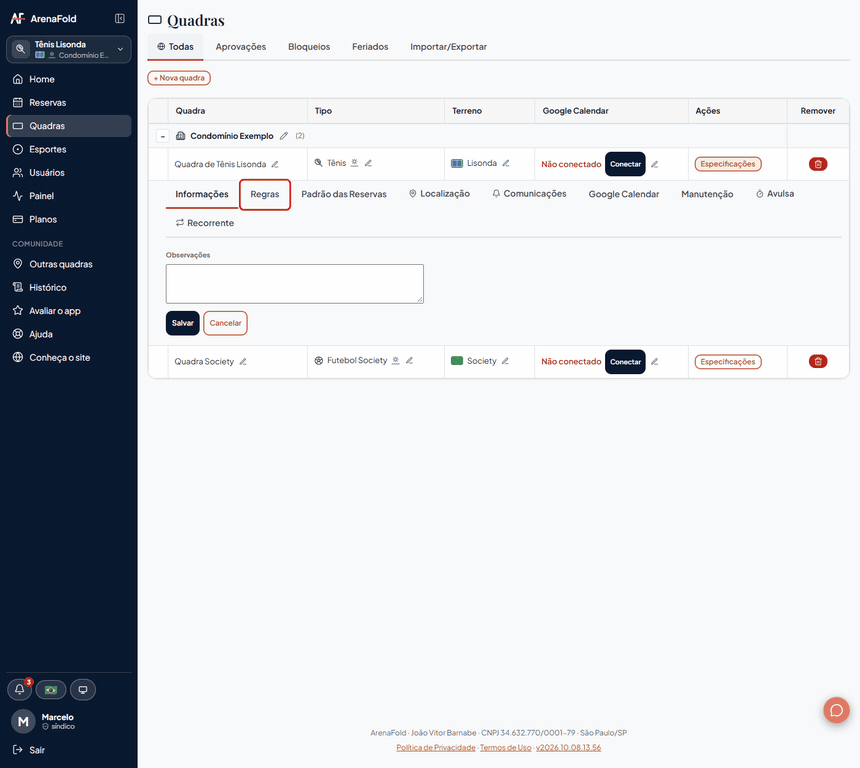Connect Google Calendar for Quadra de Tênis Lisonda
Image resolution: width=860 pixels, height=768 pixels.
pyautogui.click(x=625, y=164)
